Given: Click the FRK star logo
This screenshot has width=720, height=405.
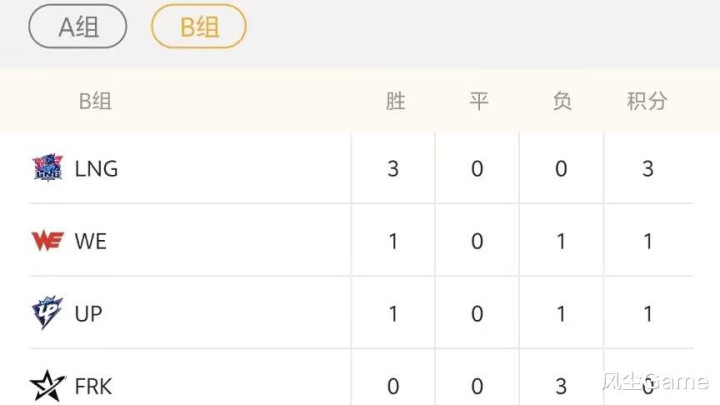Looking at the screenshot, I should click(x=47, y=384).
